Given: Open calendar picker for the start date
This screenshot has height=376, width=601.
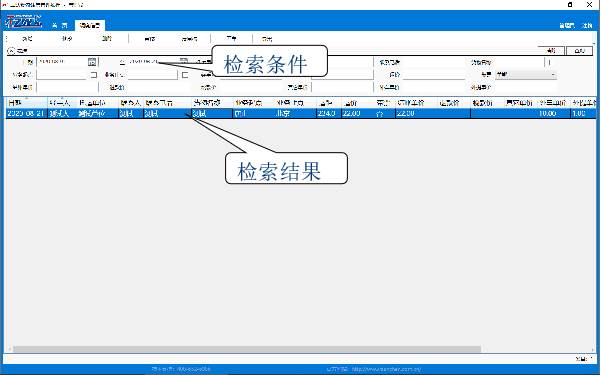Looking at the screenshot, I should (x=92, y=62).
